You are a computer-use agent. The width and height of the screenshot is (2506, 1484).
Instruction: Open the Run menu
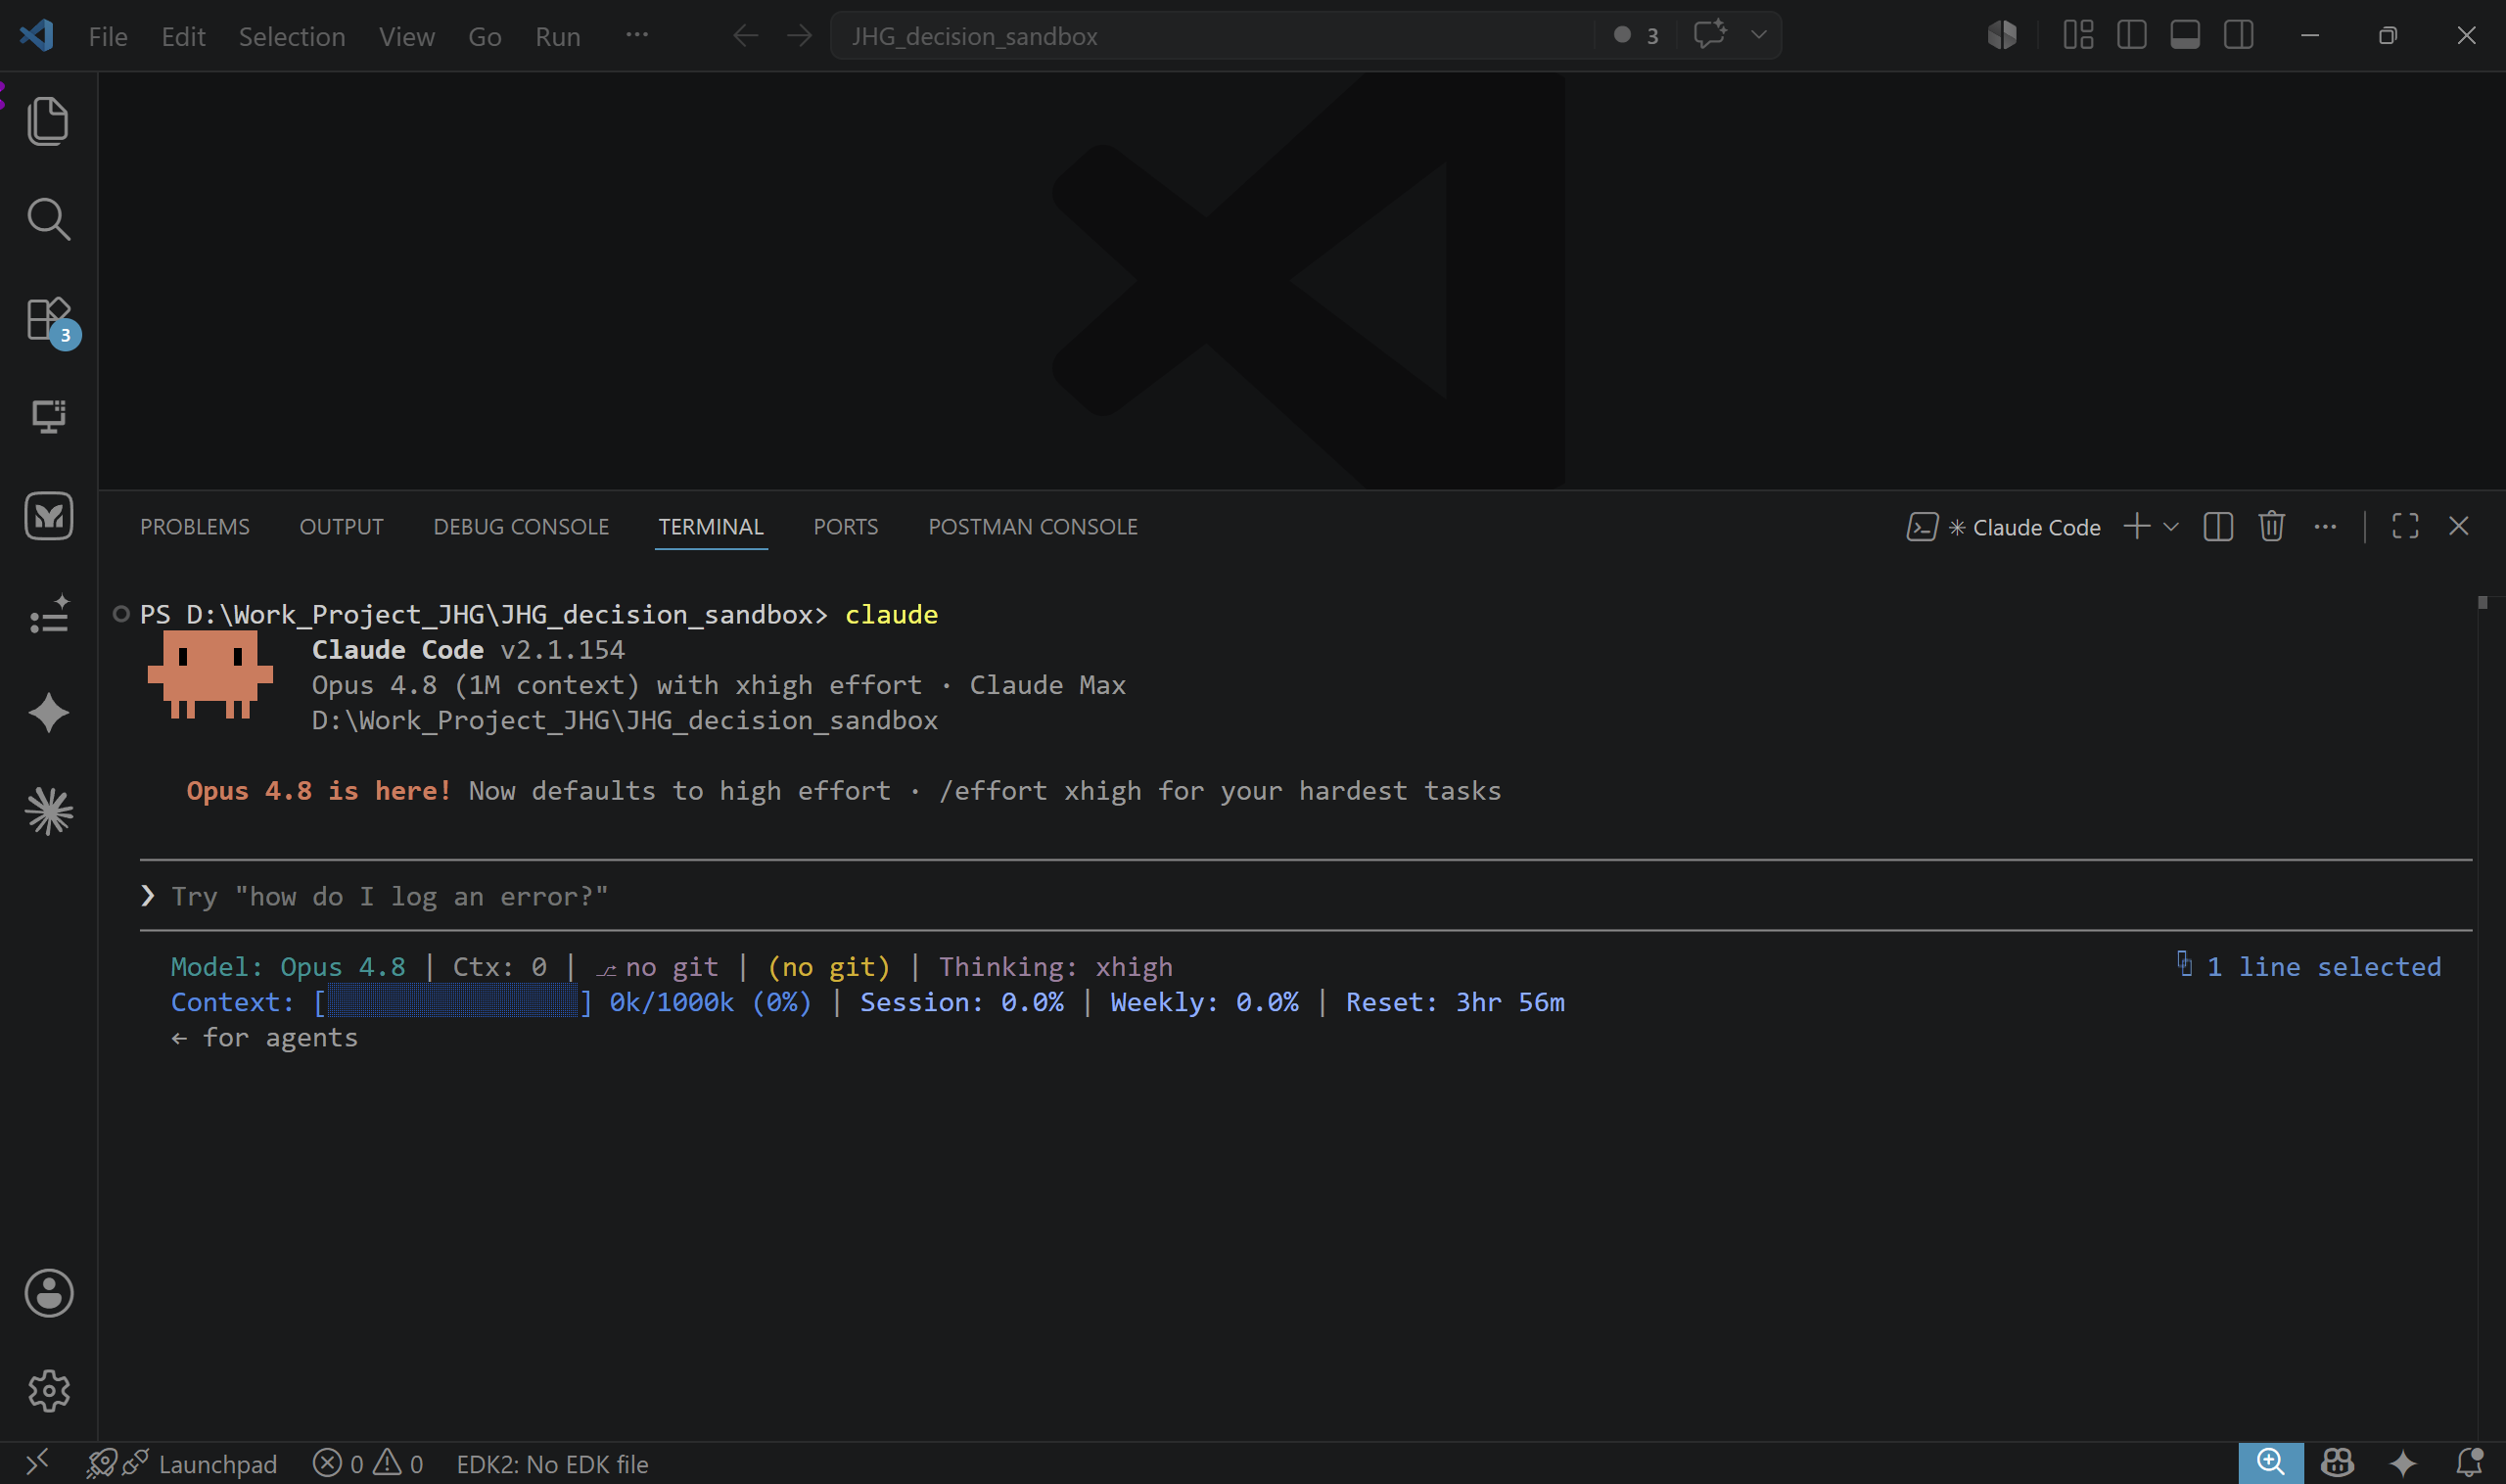(558, 36)
